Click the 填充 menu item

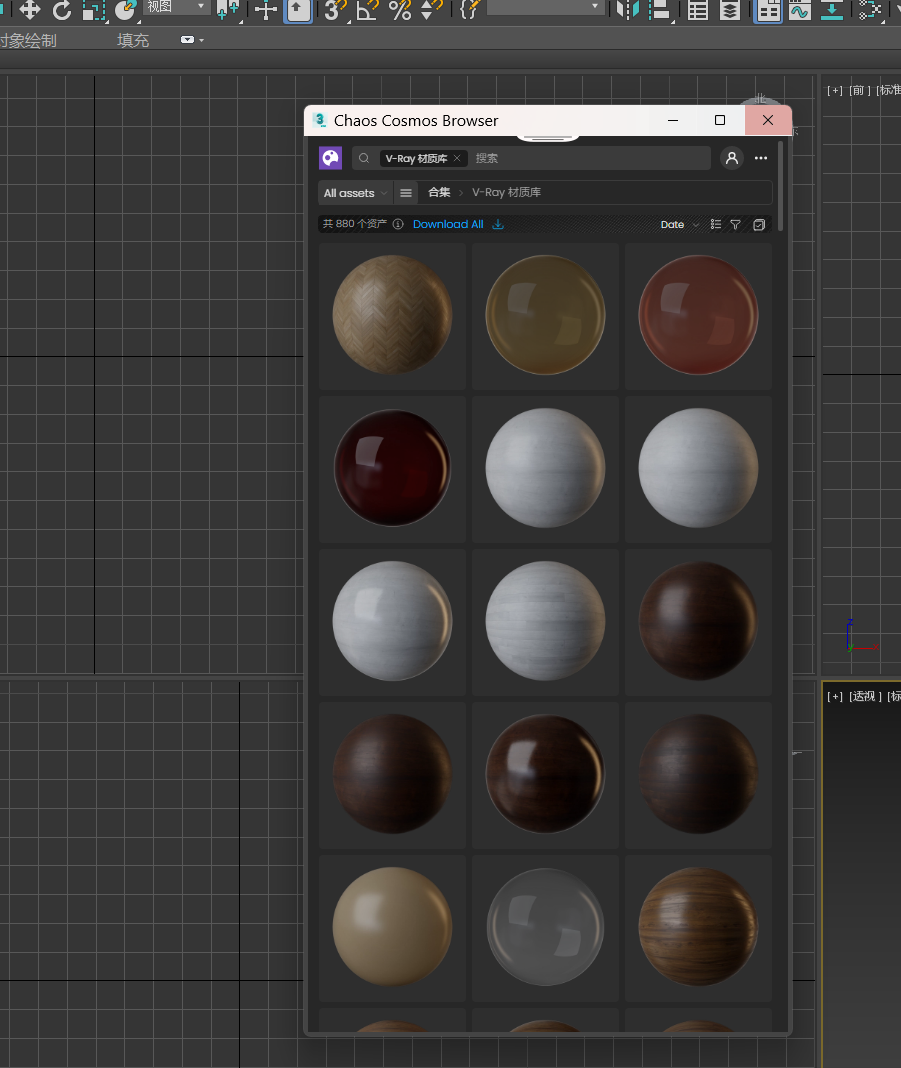click(x=133, y=40)
